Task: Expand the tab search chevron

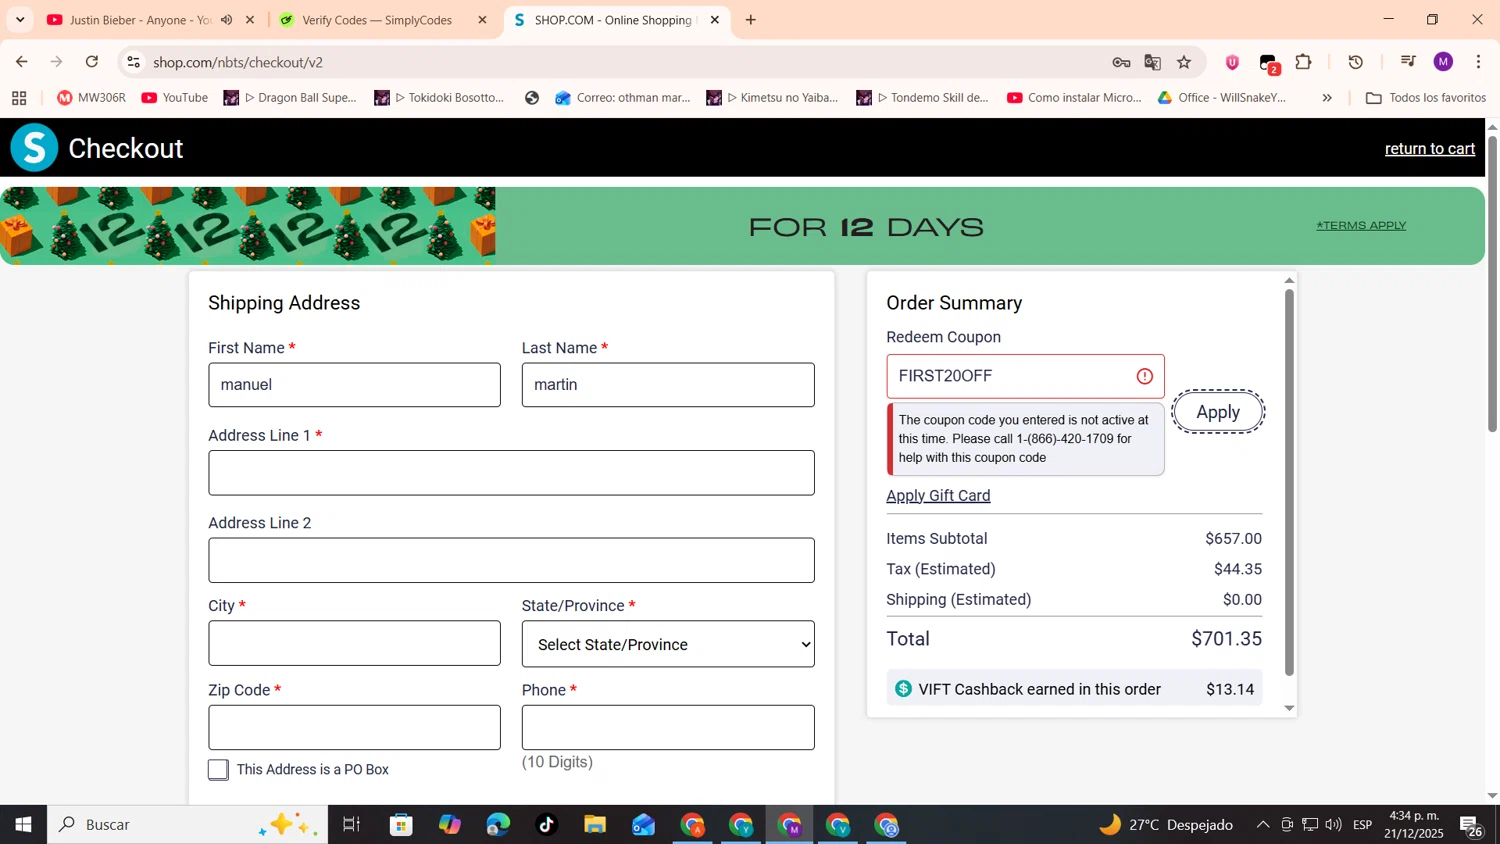Action: (20, 20)
